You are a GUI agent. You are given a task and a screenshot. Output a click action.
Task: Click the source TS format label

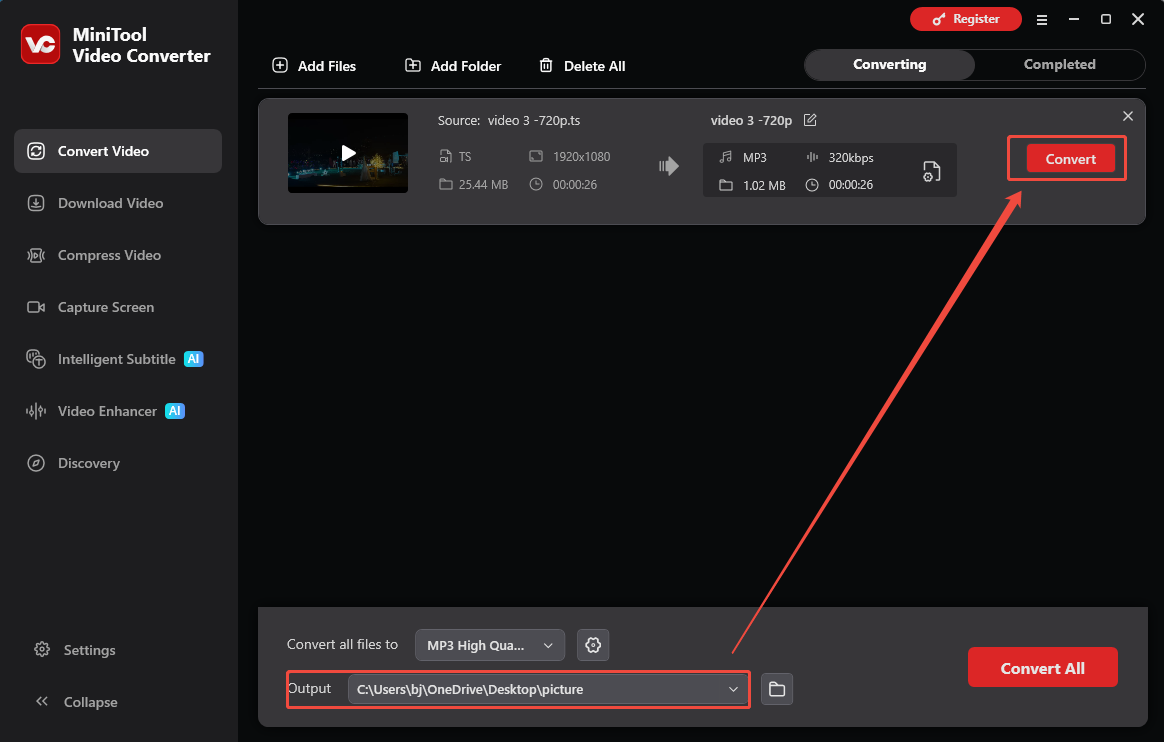point(465,157)
